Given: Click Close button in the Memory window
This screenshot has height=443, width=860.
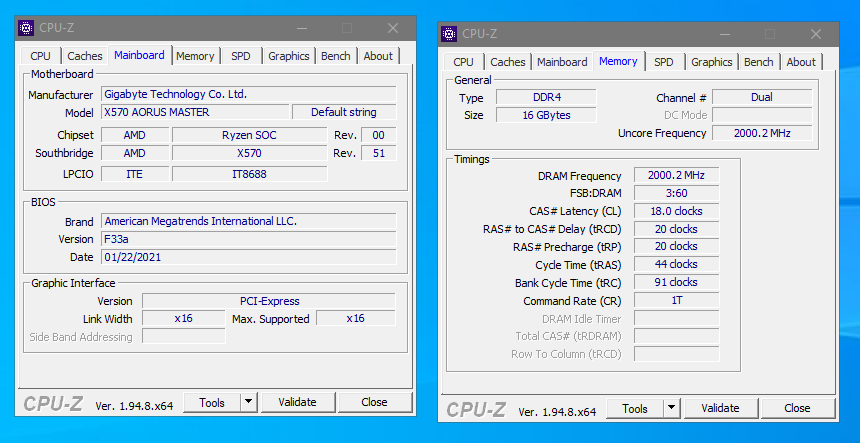Looking at the screenshot, I should pyautogui.click(x=797, y=408).
